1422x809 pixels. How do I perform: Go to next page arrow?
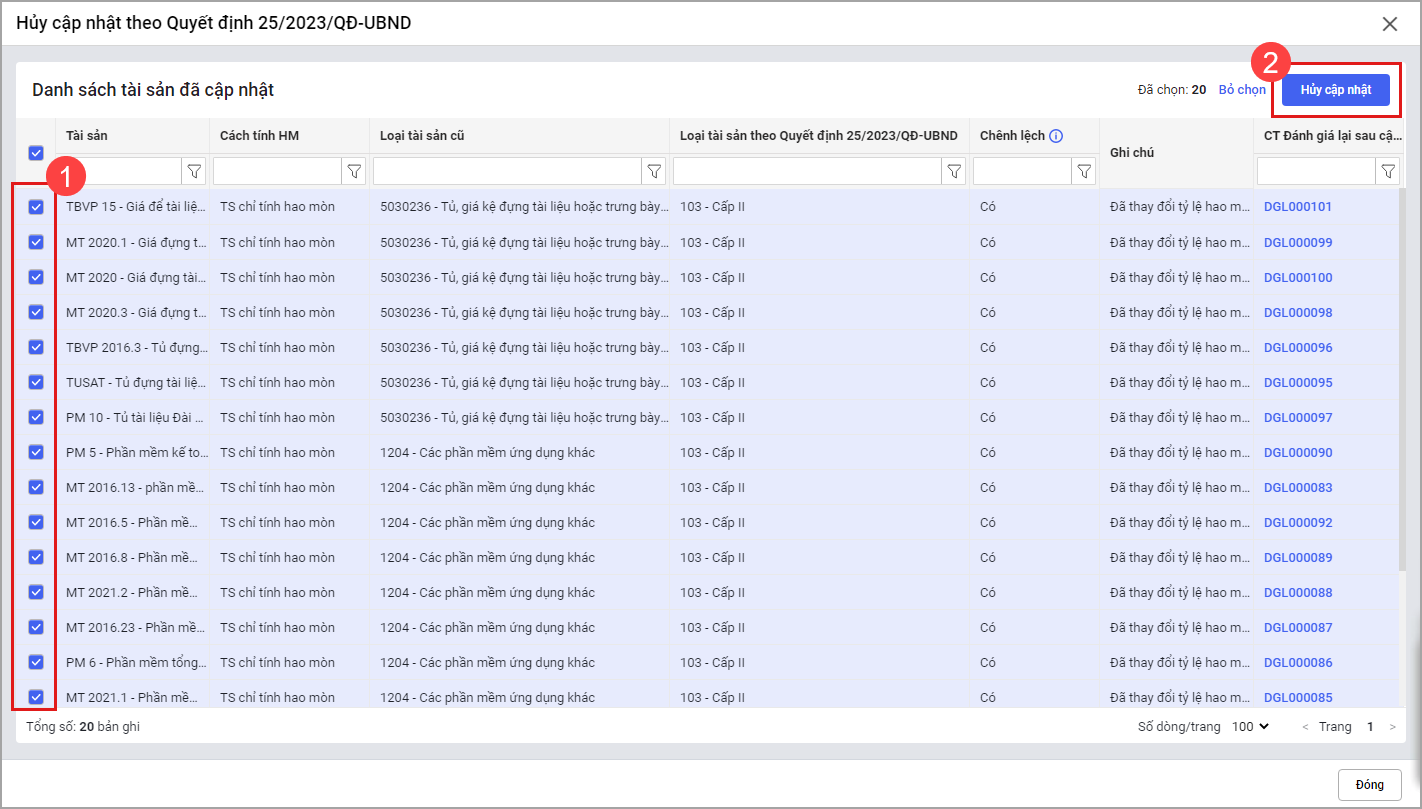pos(1392,727)
